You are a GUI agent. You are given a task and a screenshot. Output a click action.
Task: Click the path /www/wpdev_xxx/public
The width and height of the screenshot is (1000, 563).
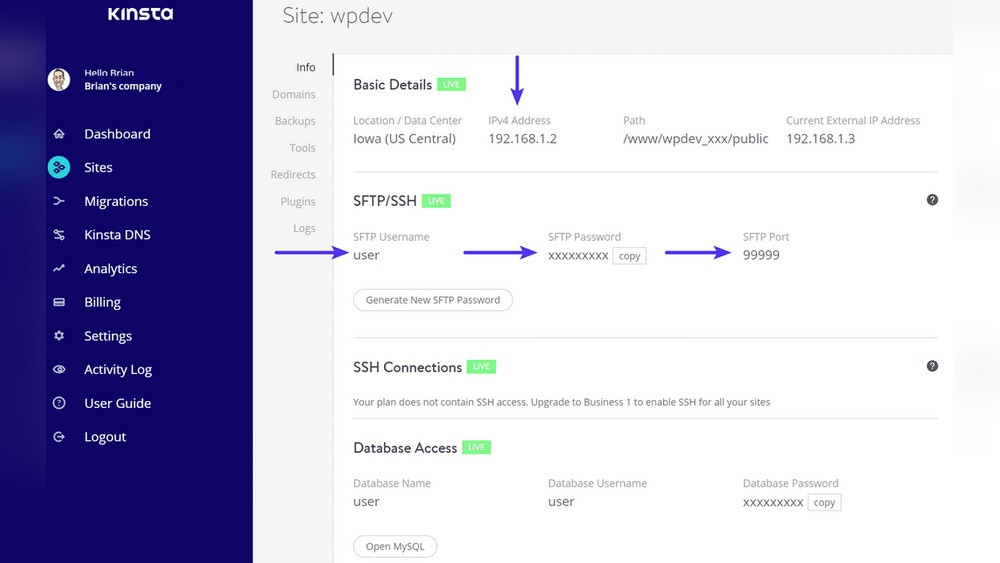click(695, 138)
